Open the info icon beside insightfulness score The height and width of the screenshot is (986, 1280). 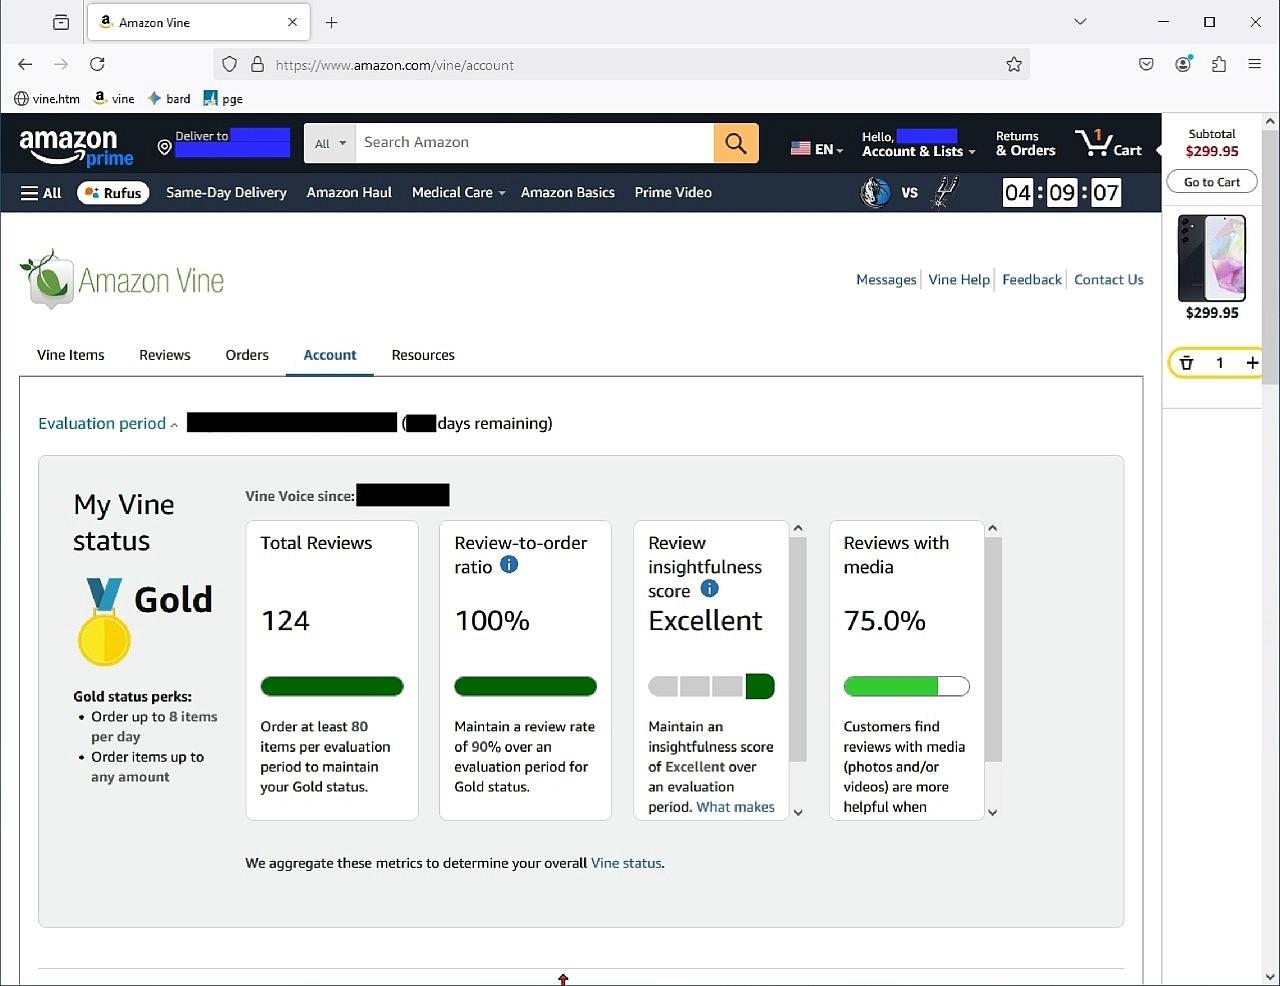coord(710,589)
